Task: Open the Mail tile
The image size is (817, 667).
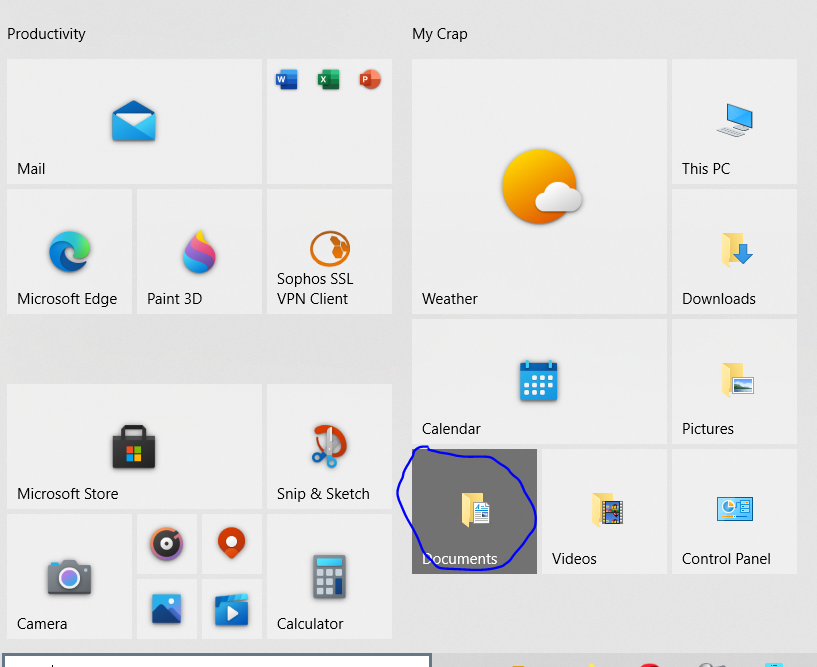Action: [134, 121]
